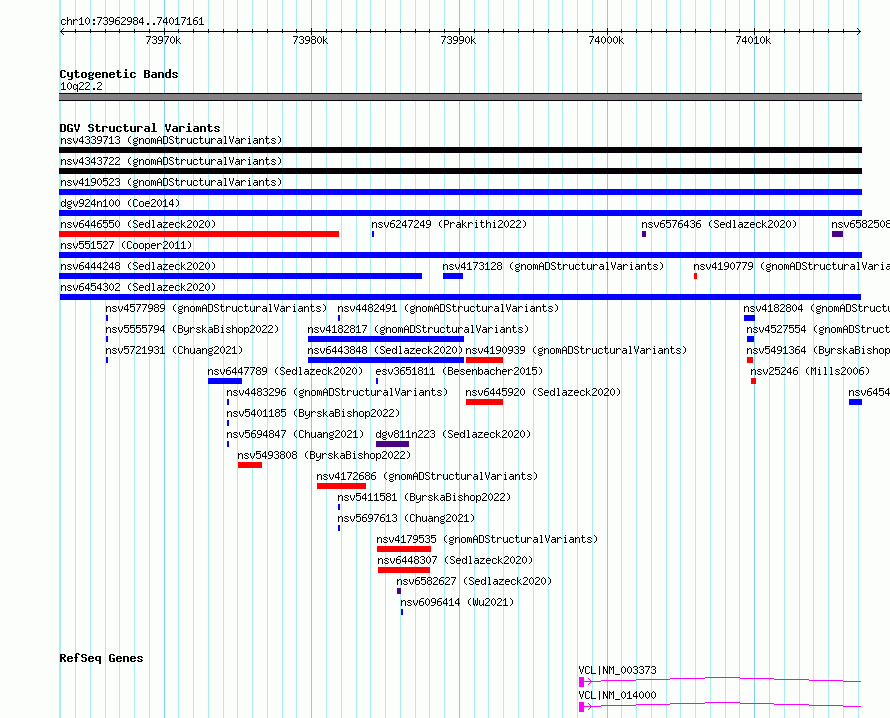Viewport: 890px width, 718px height.
Task: Click the nsv25246 (Mills2006) label
Action: pyautogui.click(x=810, y=371)
